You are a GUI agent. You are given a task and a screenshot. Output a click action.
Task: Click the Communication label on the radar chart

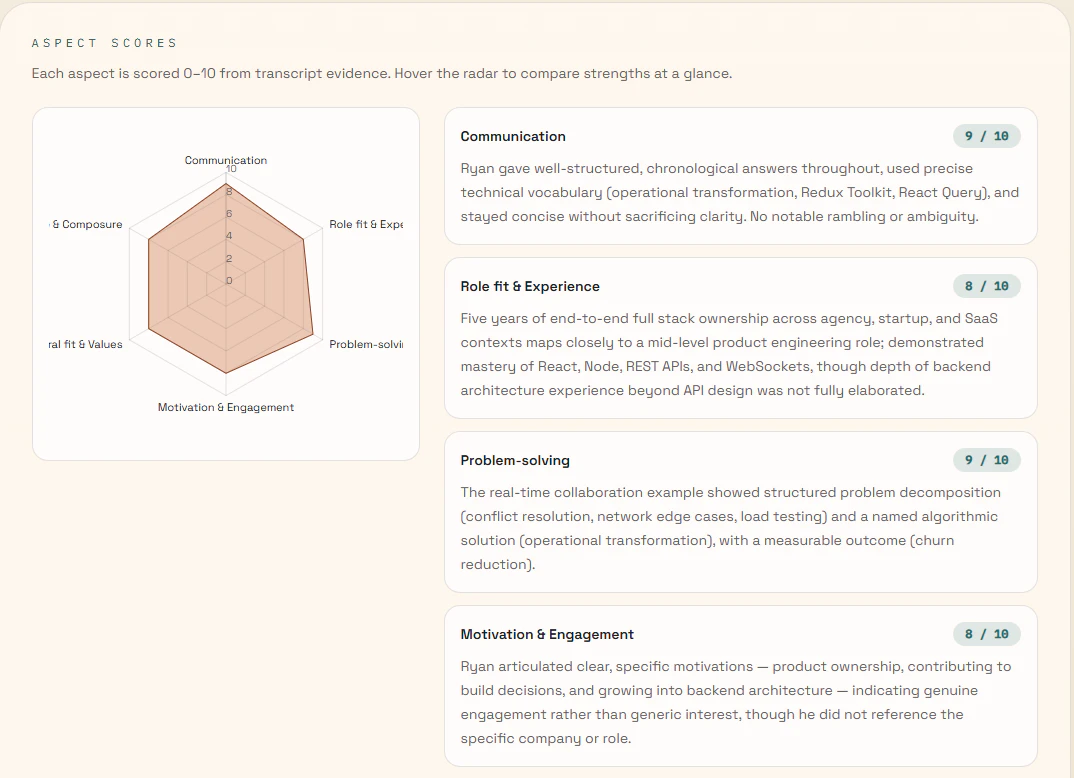click(226, 160)
